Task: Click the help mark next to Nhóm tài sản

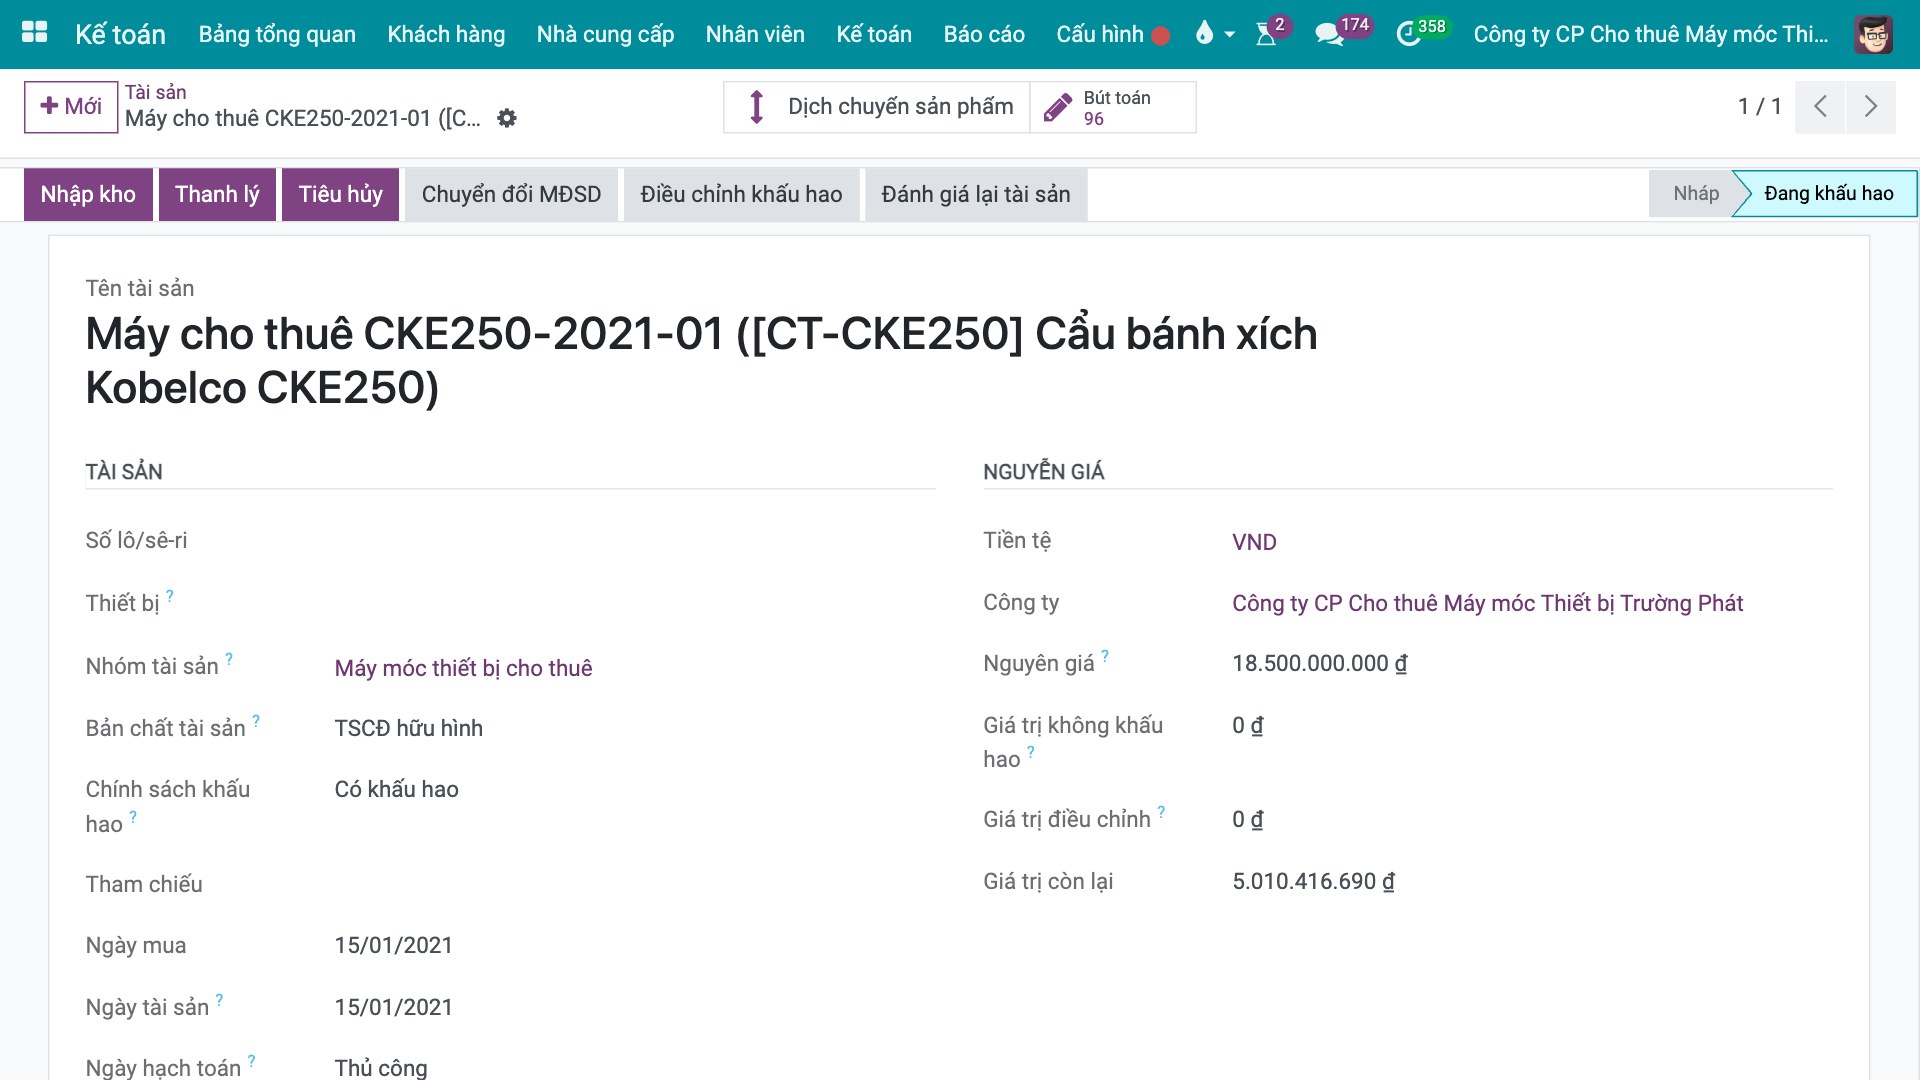Action: pyautogui.click(x=229, y=659)
